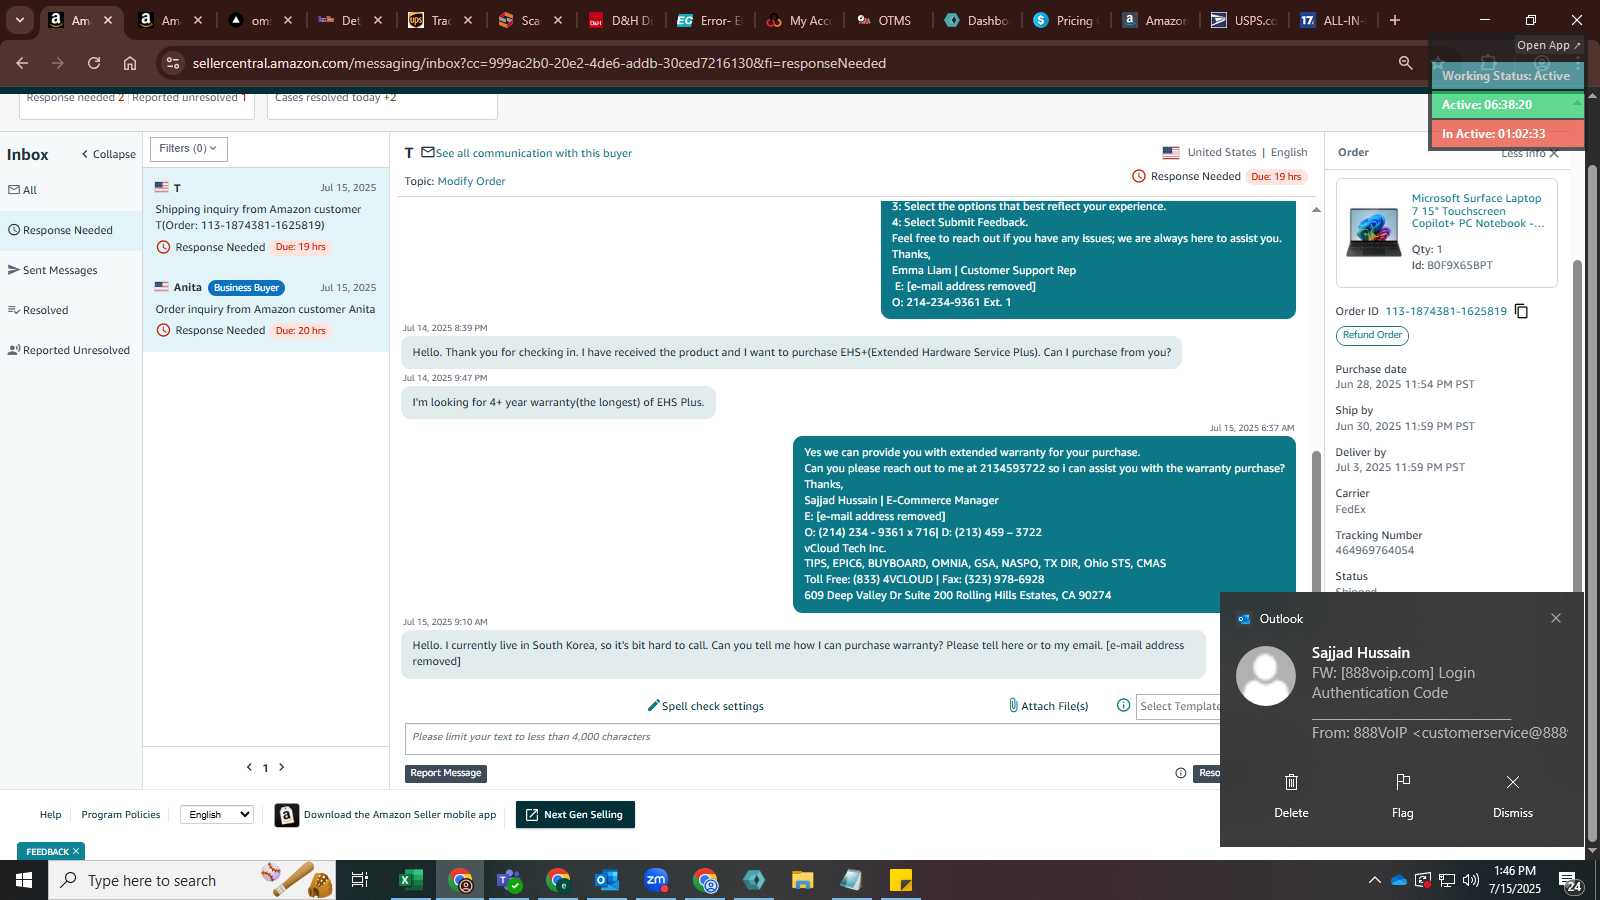Open the Resolved folder
This screenshot has height=900, width=1600.
[38, 310]
